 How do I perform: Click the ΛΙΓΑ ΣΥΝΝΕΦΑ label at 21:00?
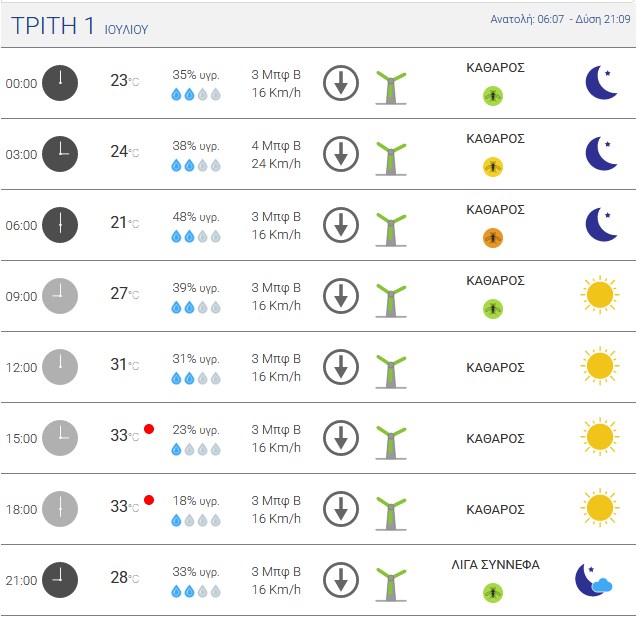(x=496, y=565)
